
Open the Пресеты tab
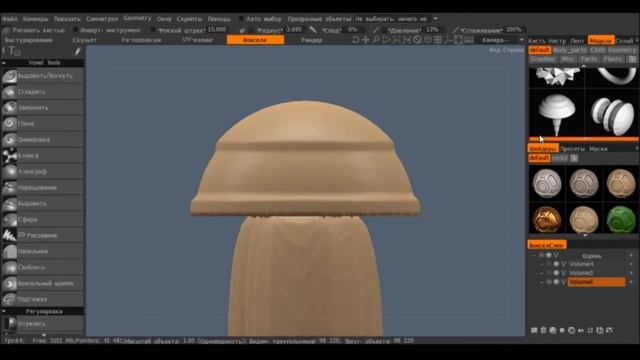[x=572, y=149]
